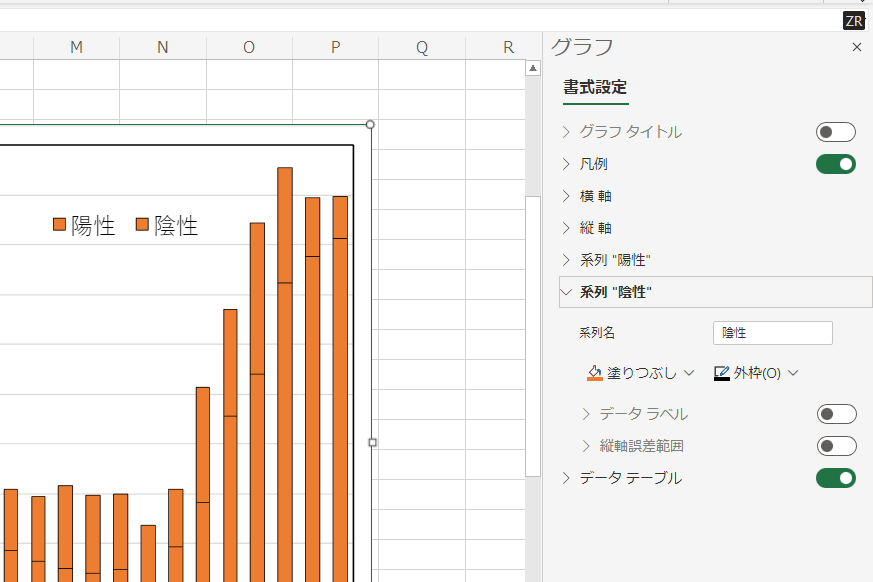
Task: Enable the データ ラベル toggle
Action: click(837, 414)
